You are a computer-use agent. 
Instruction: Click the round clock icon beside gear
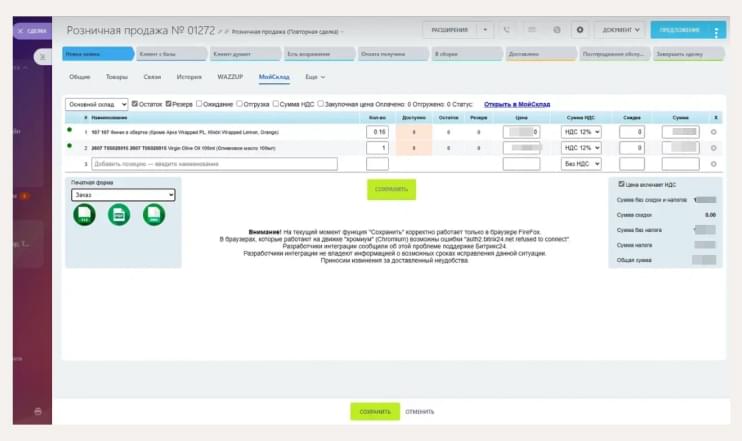tap(557, 30)
